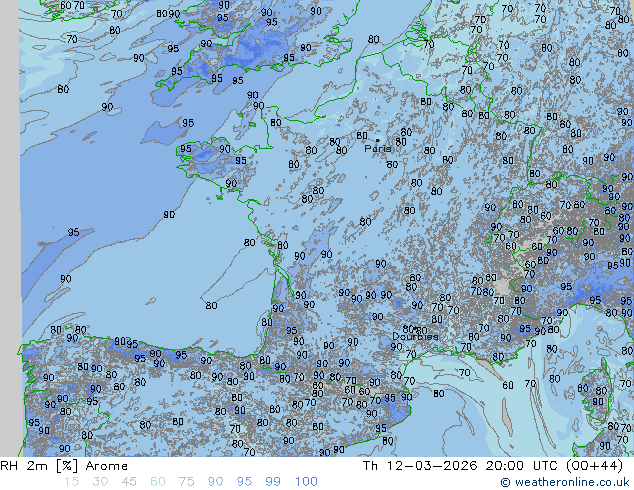Select the 60 legend value
Viewport: 634px width, 490px height.
click(x=158, y=482)
